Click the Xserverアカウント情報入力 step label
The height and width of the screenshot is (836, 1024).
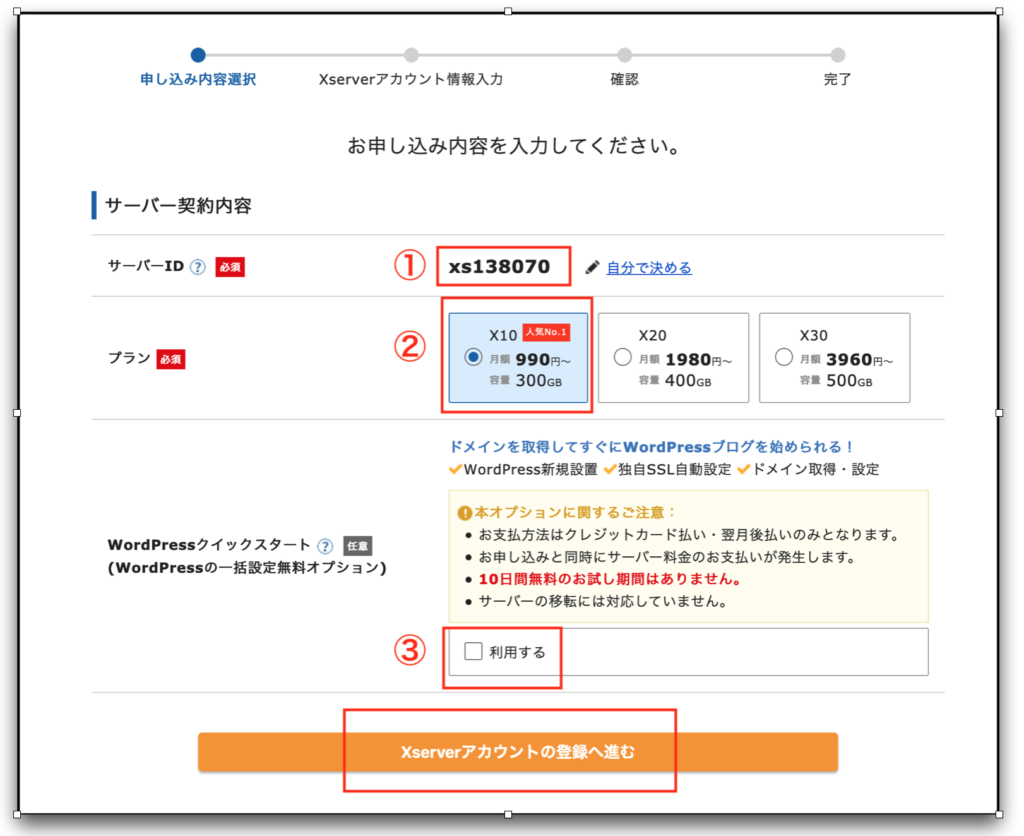[411, 80]
